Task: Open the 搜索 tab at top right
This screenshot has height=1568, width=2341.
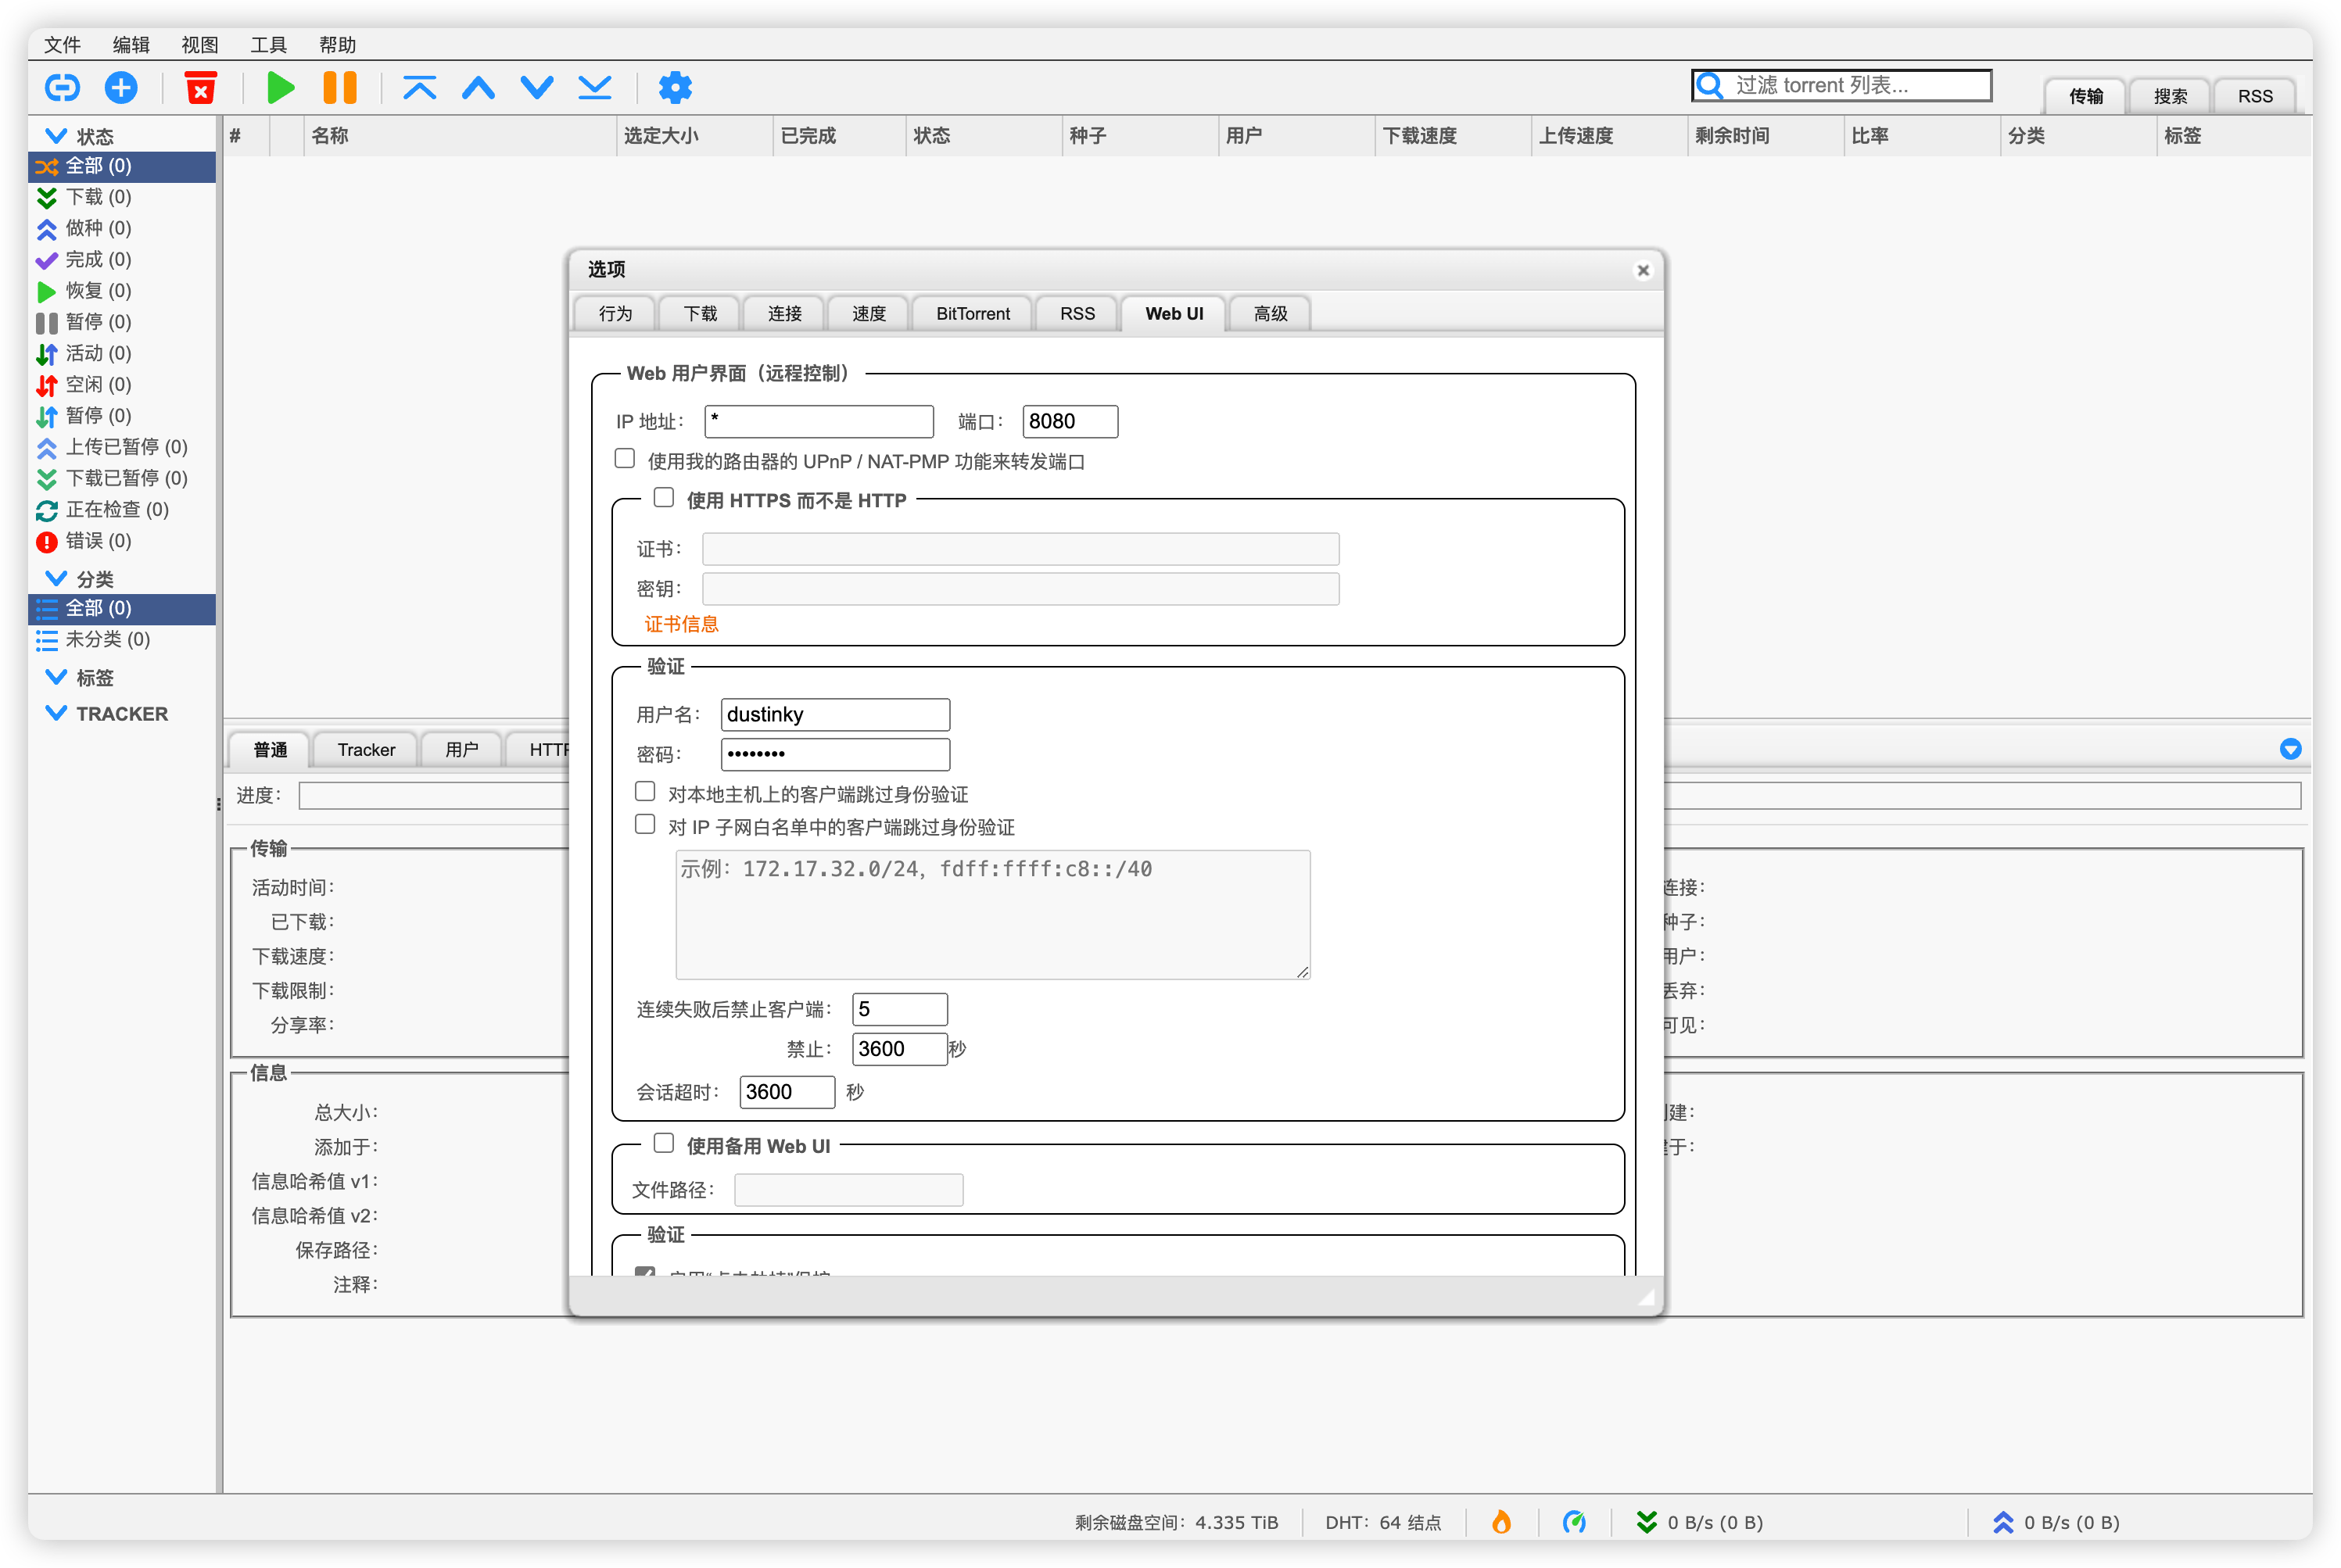Action: click(2170, 96)
